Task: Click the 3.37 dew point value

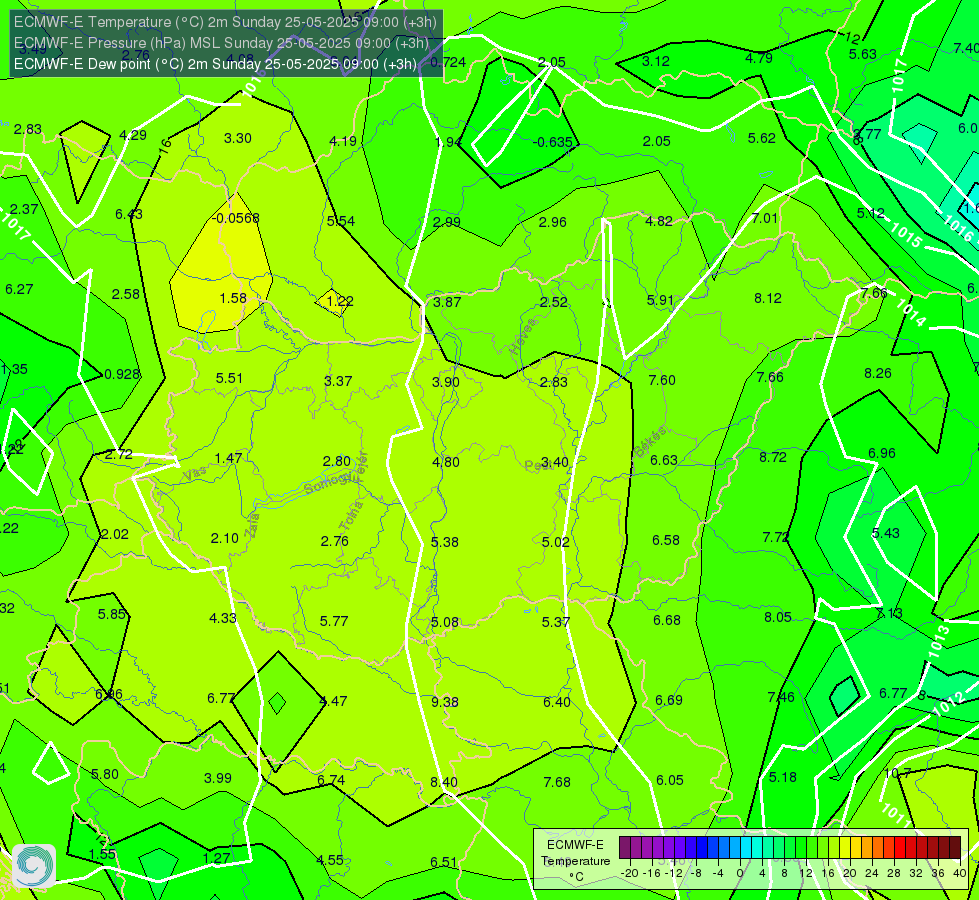Action: [x=338, y=381]
